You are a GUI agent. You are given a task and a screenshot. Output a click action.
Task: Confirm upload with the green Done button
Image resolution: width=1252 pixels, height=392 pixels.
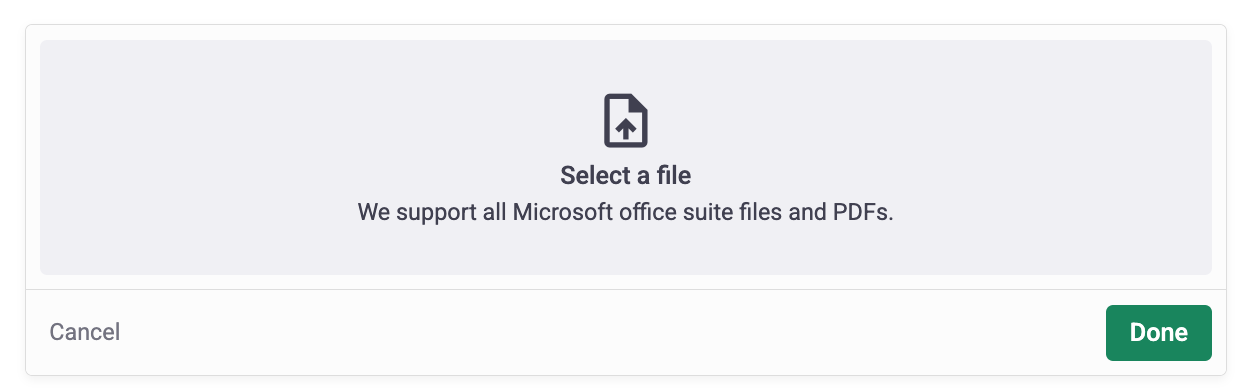[x=1158, y=333]
